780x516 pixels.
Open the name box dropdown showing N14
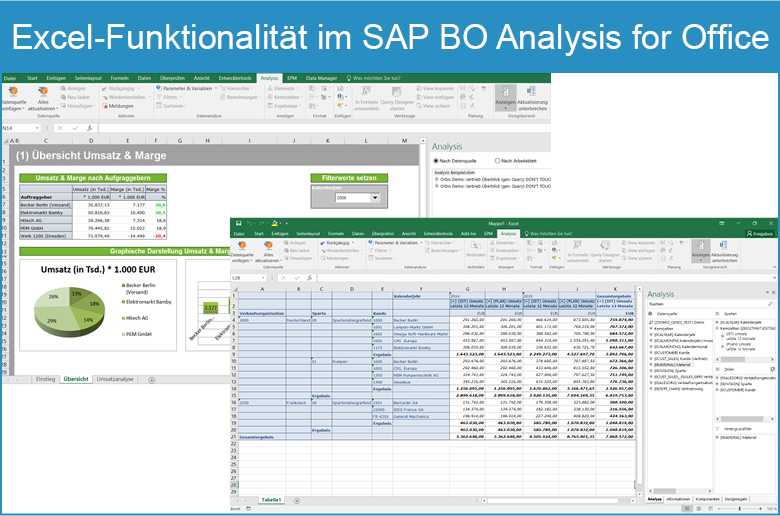coord(37,128)
